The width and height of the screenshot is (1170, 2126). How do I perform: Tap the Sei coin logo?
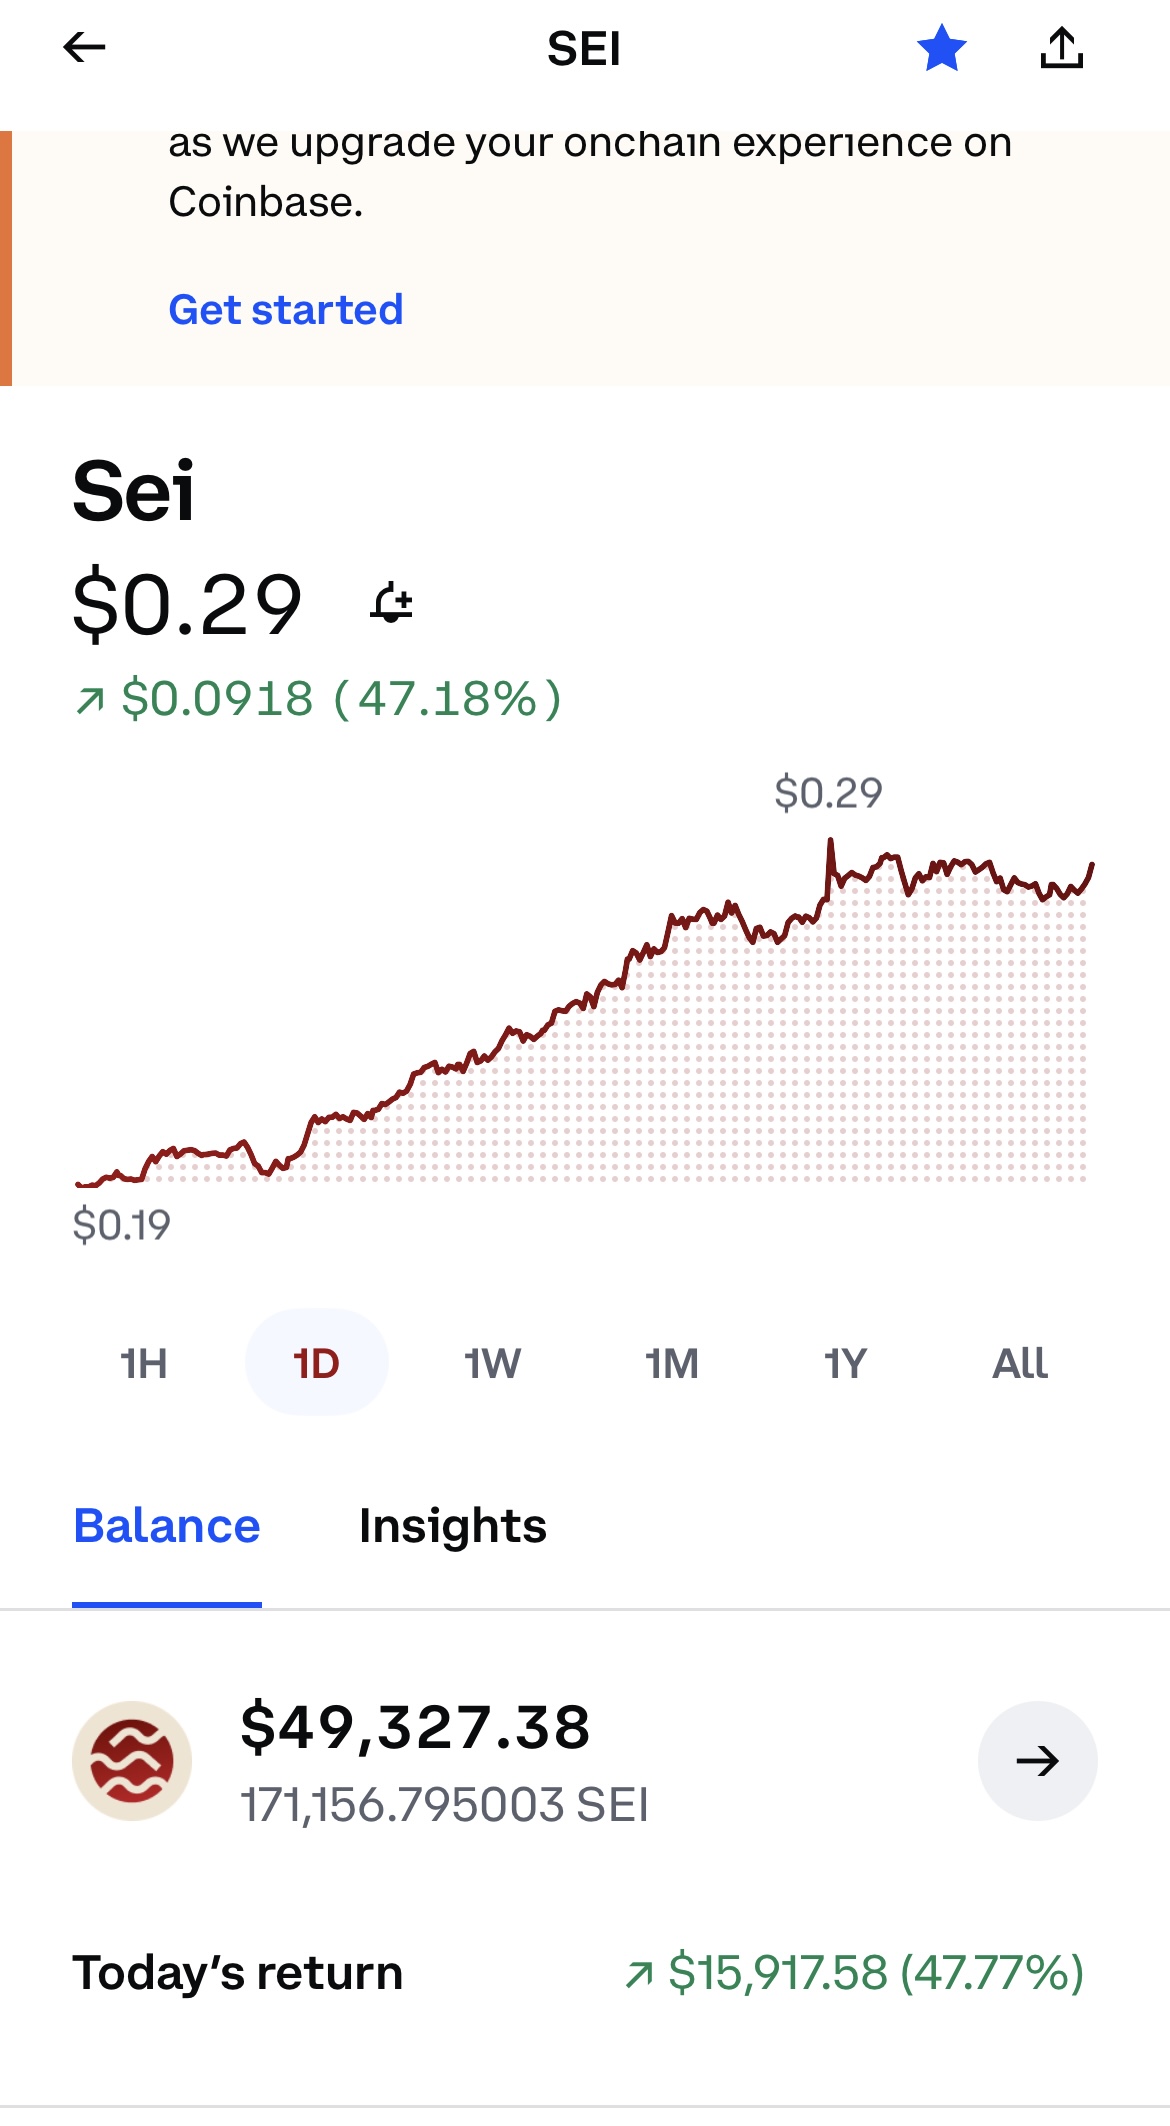coord(132,1760)
